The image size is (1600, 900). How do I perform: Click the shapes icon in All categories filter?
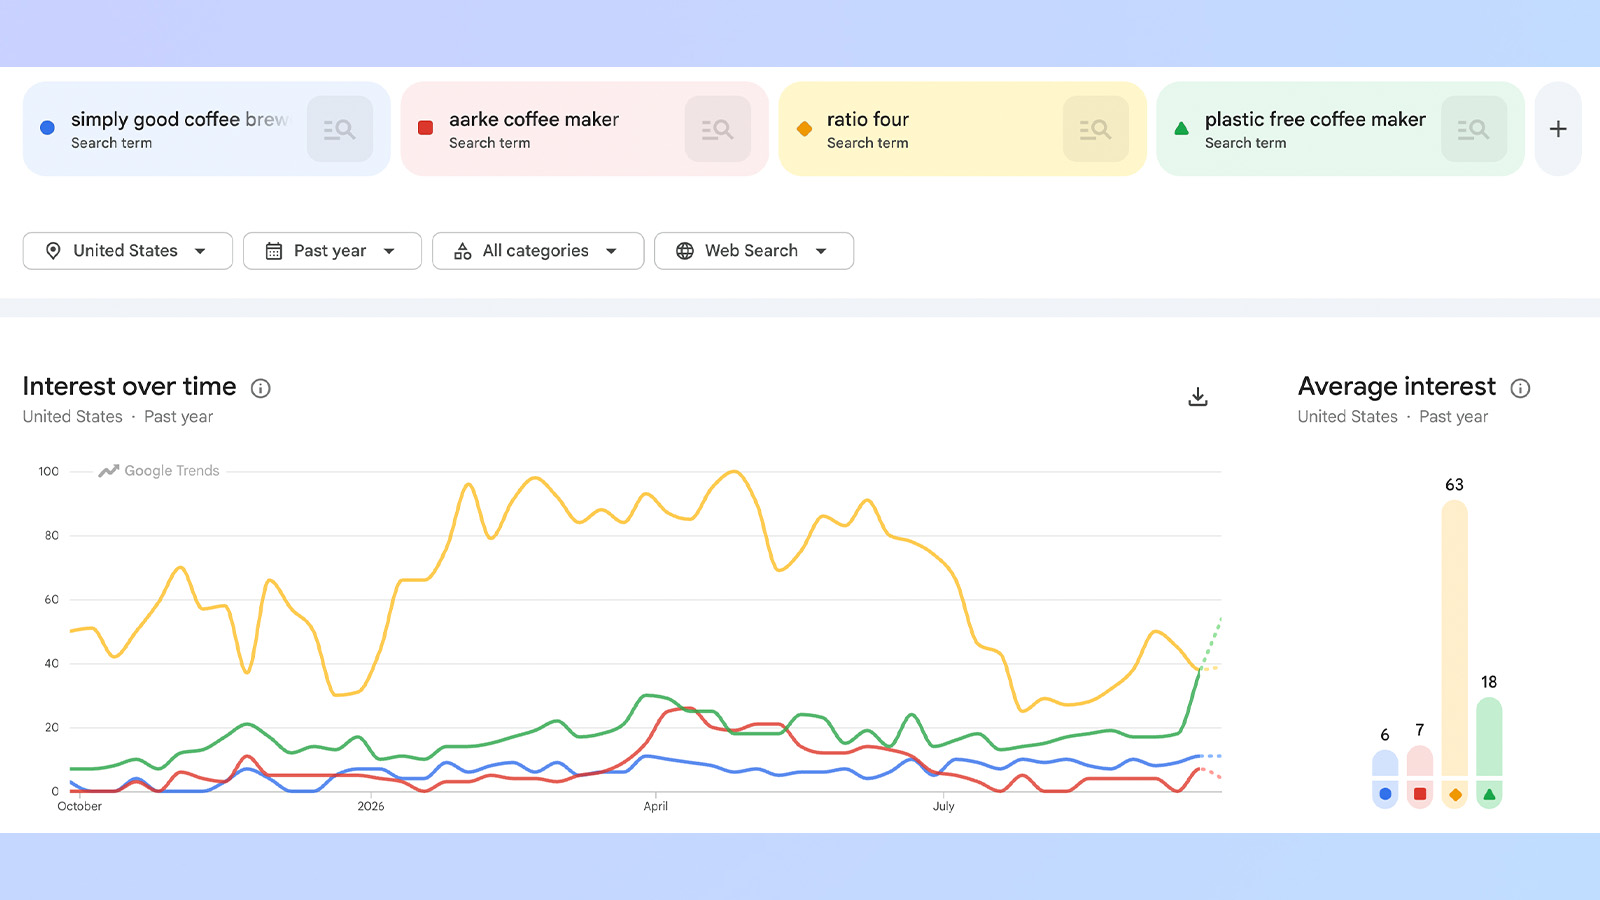(x=462, y=251)
